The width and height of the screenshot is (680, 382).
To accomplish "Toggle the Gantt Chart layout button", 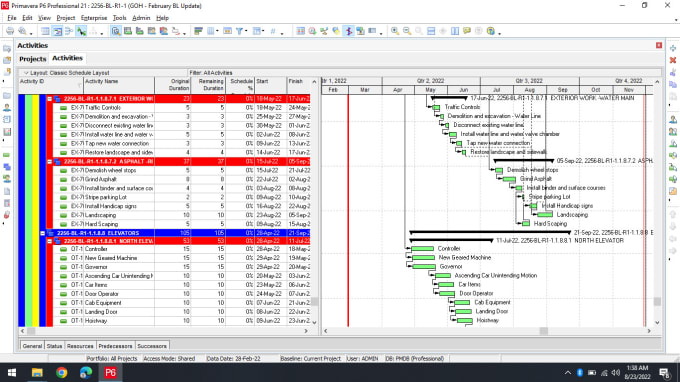I will point(57,31).
